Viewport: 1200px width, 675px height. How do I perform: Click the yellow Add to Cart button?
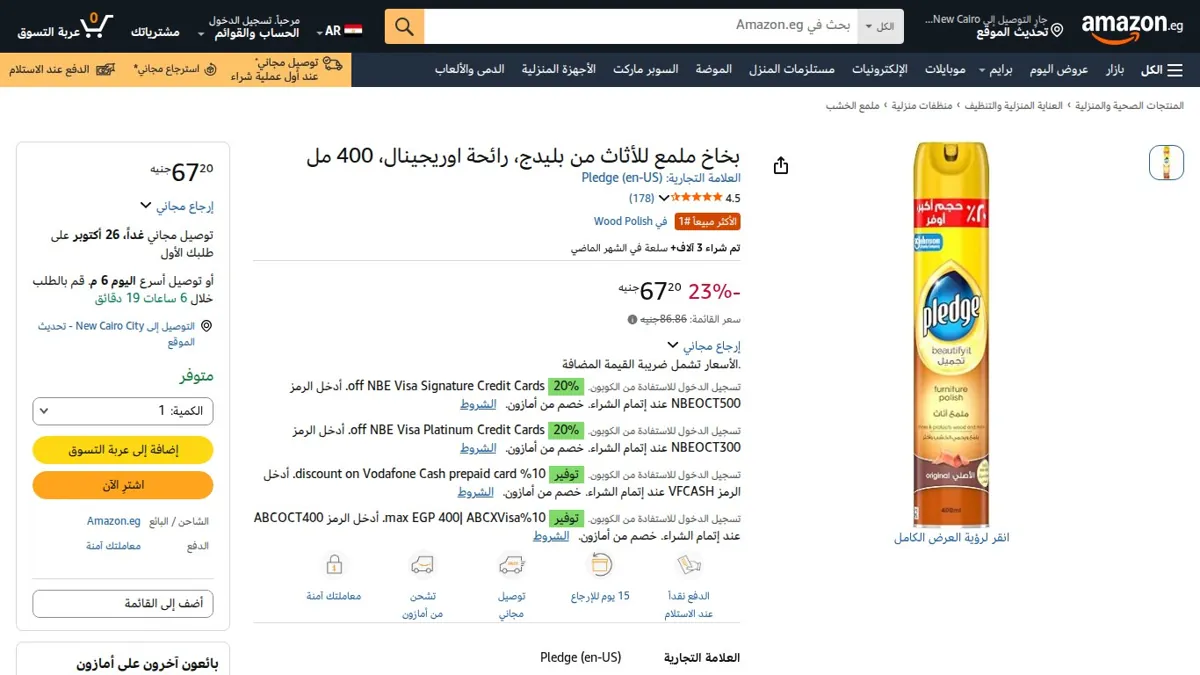123,450
